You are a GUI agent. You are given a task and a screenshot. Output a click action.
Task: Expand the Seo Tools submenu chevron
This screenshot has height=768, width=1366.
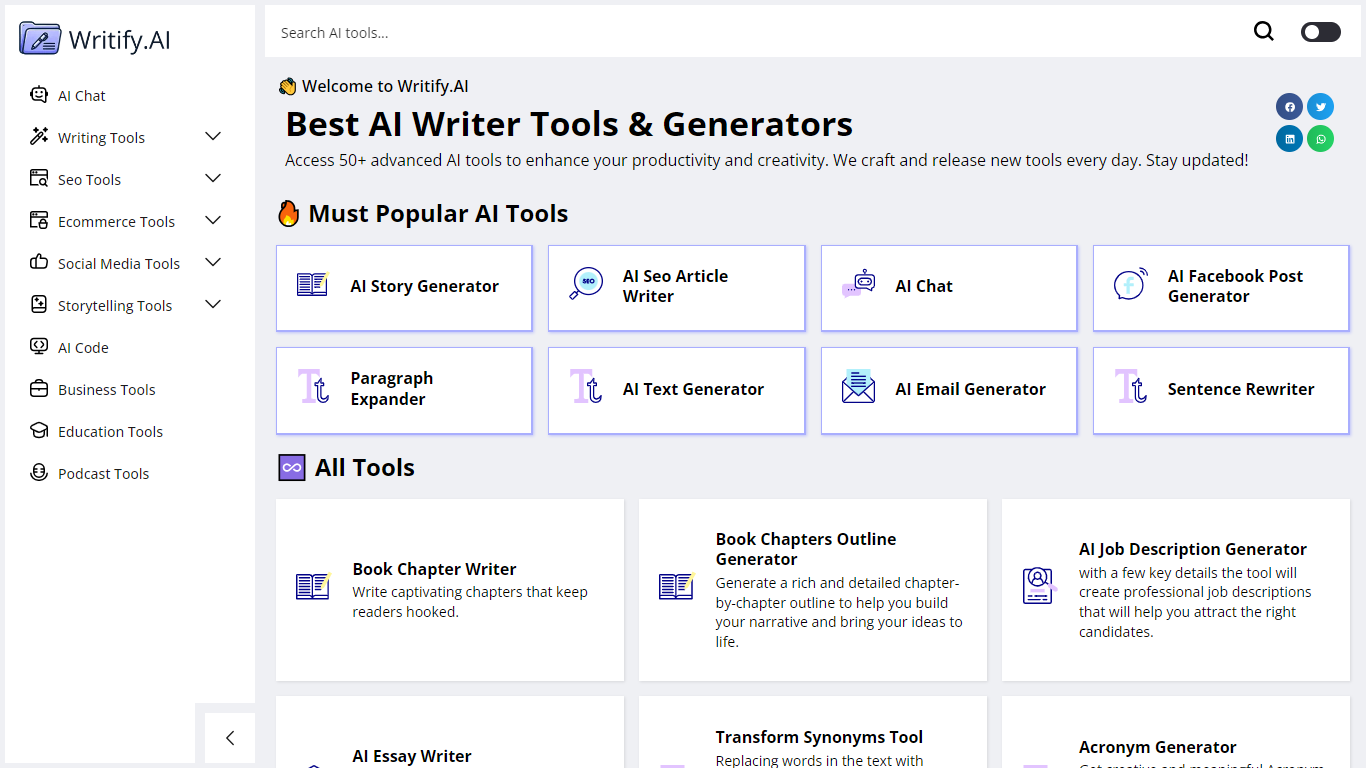[213, 178]
